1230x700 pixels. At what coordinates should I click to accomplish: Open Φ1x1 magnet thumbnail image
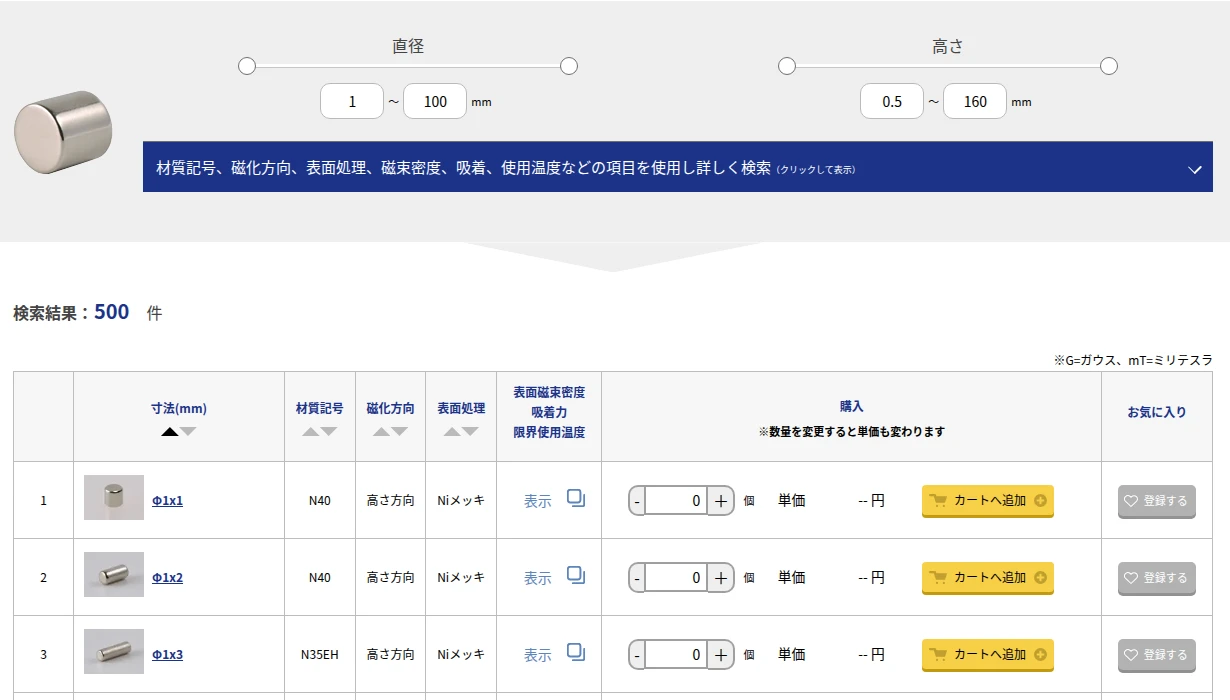pyautogui.click(x=114, y=498)
